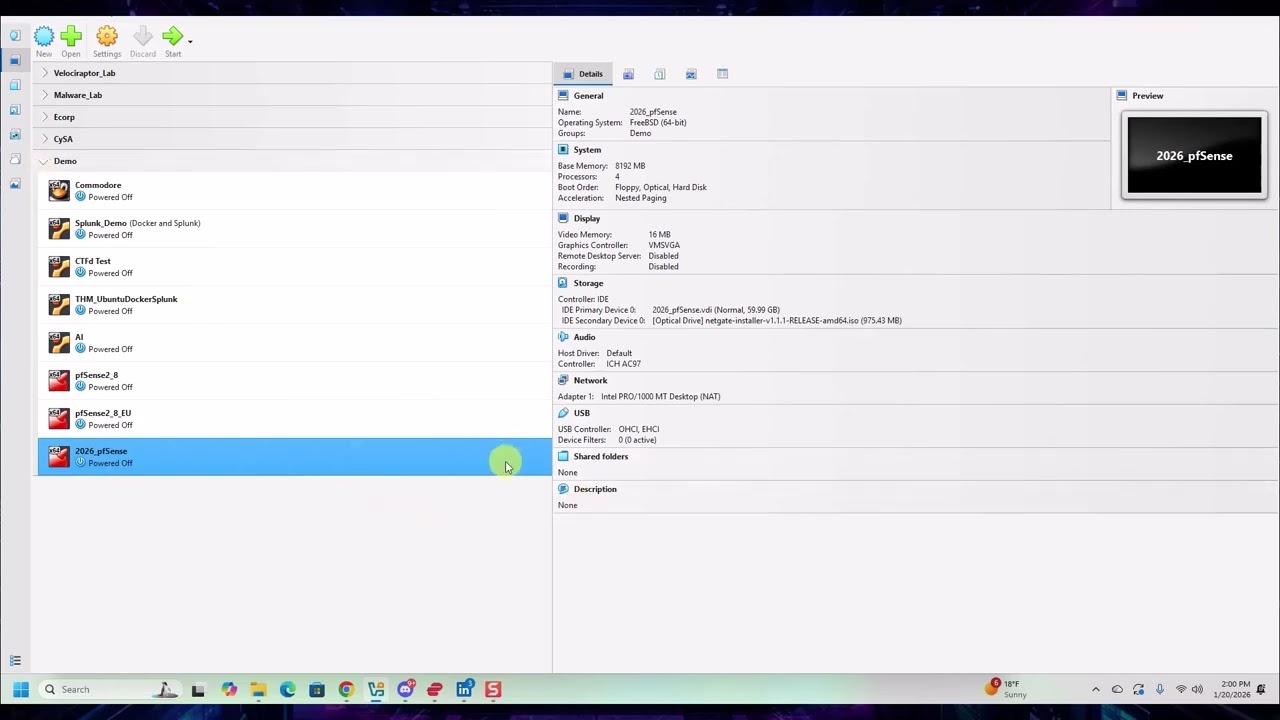Click the Shared folders section heading

601,456
